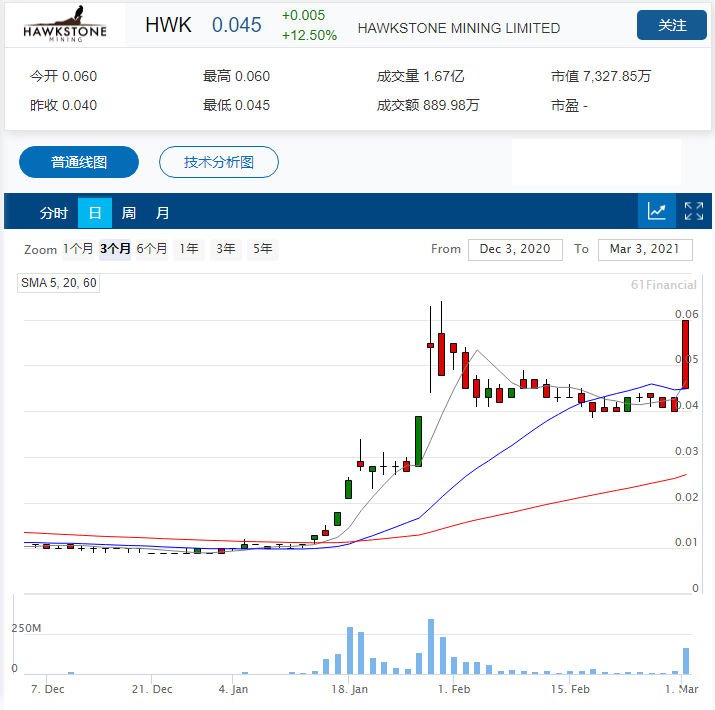Screen dimensions: 715x710
Task: Click the HAWKSTONE MINING LIMITED name
Action: 459,28
